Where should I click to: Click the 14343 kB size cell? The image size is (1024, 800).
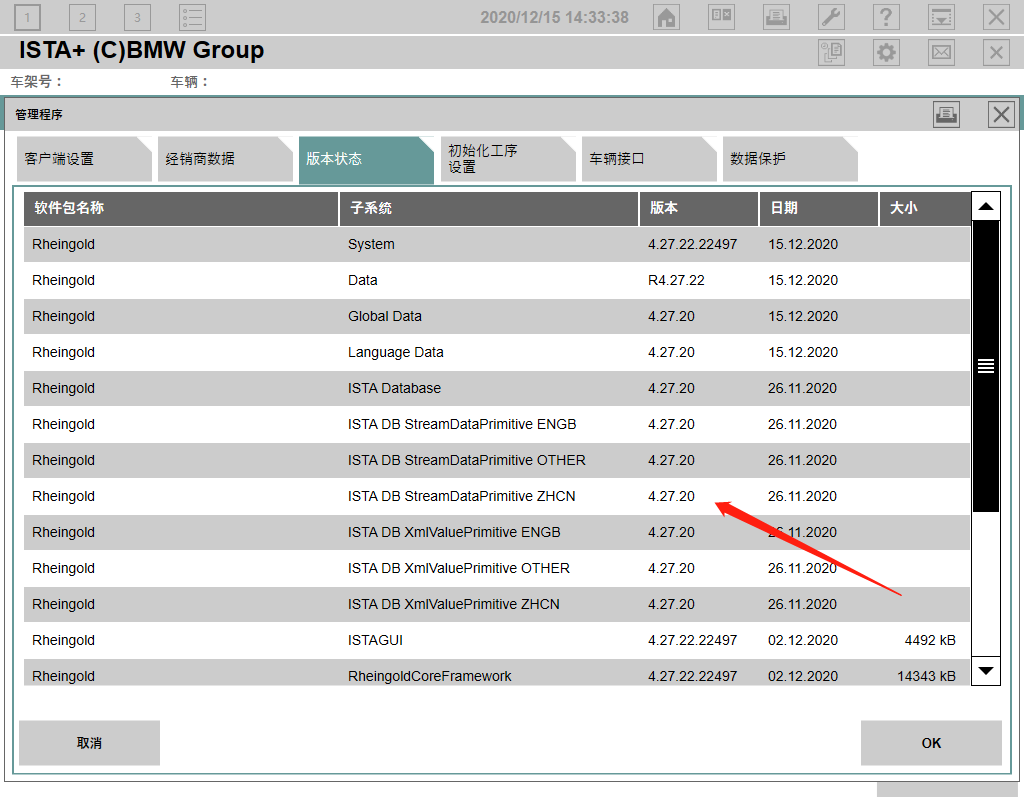pos(926,676)
